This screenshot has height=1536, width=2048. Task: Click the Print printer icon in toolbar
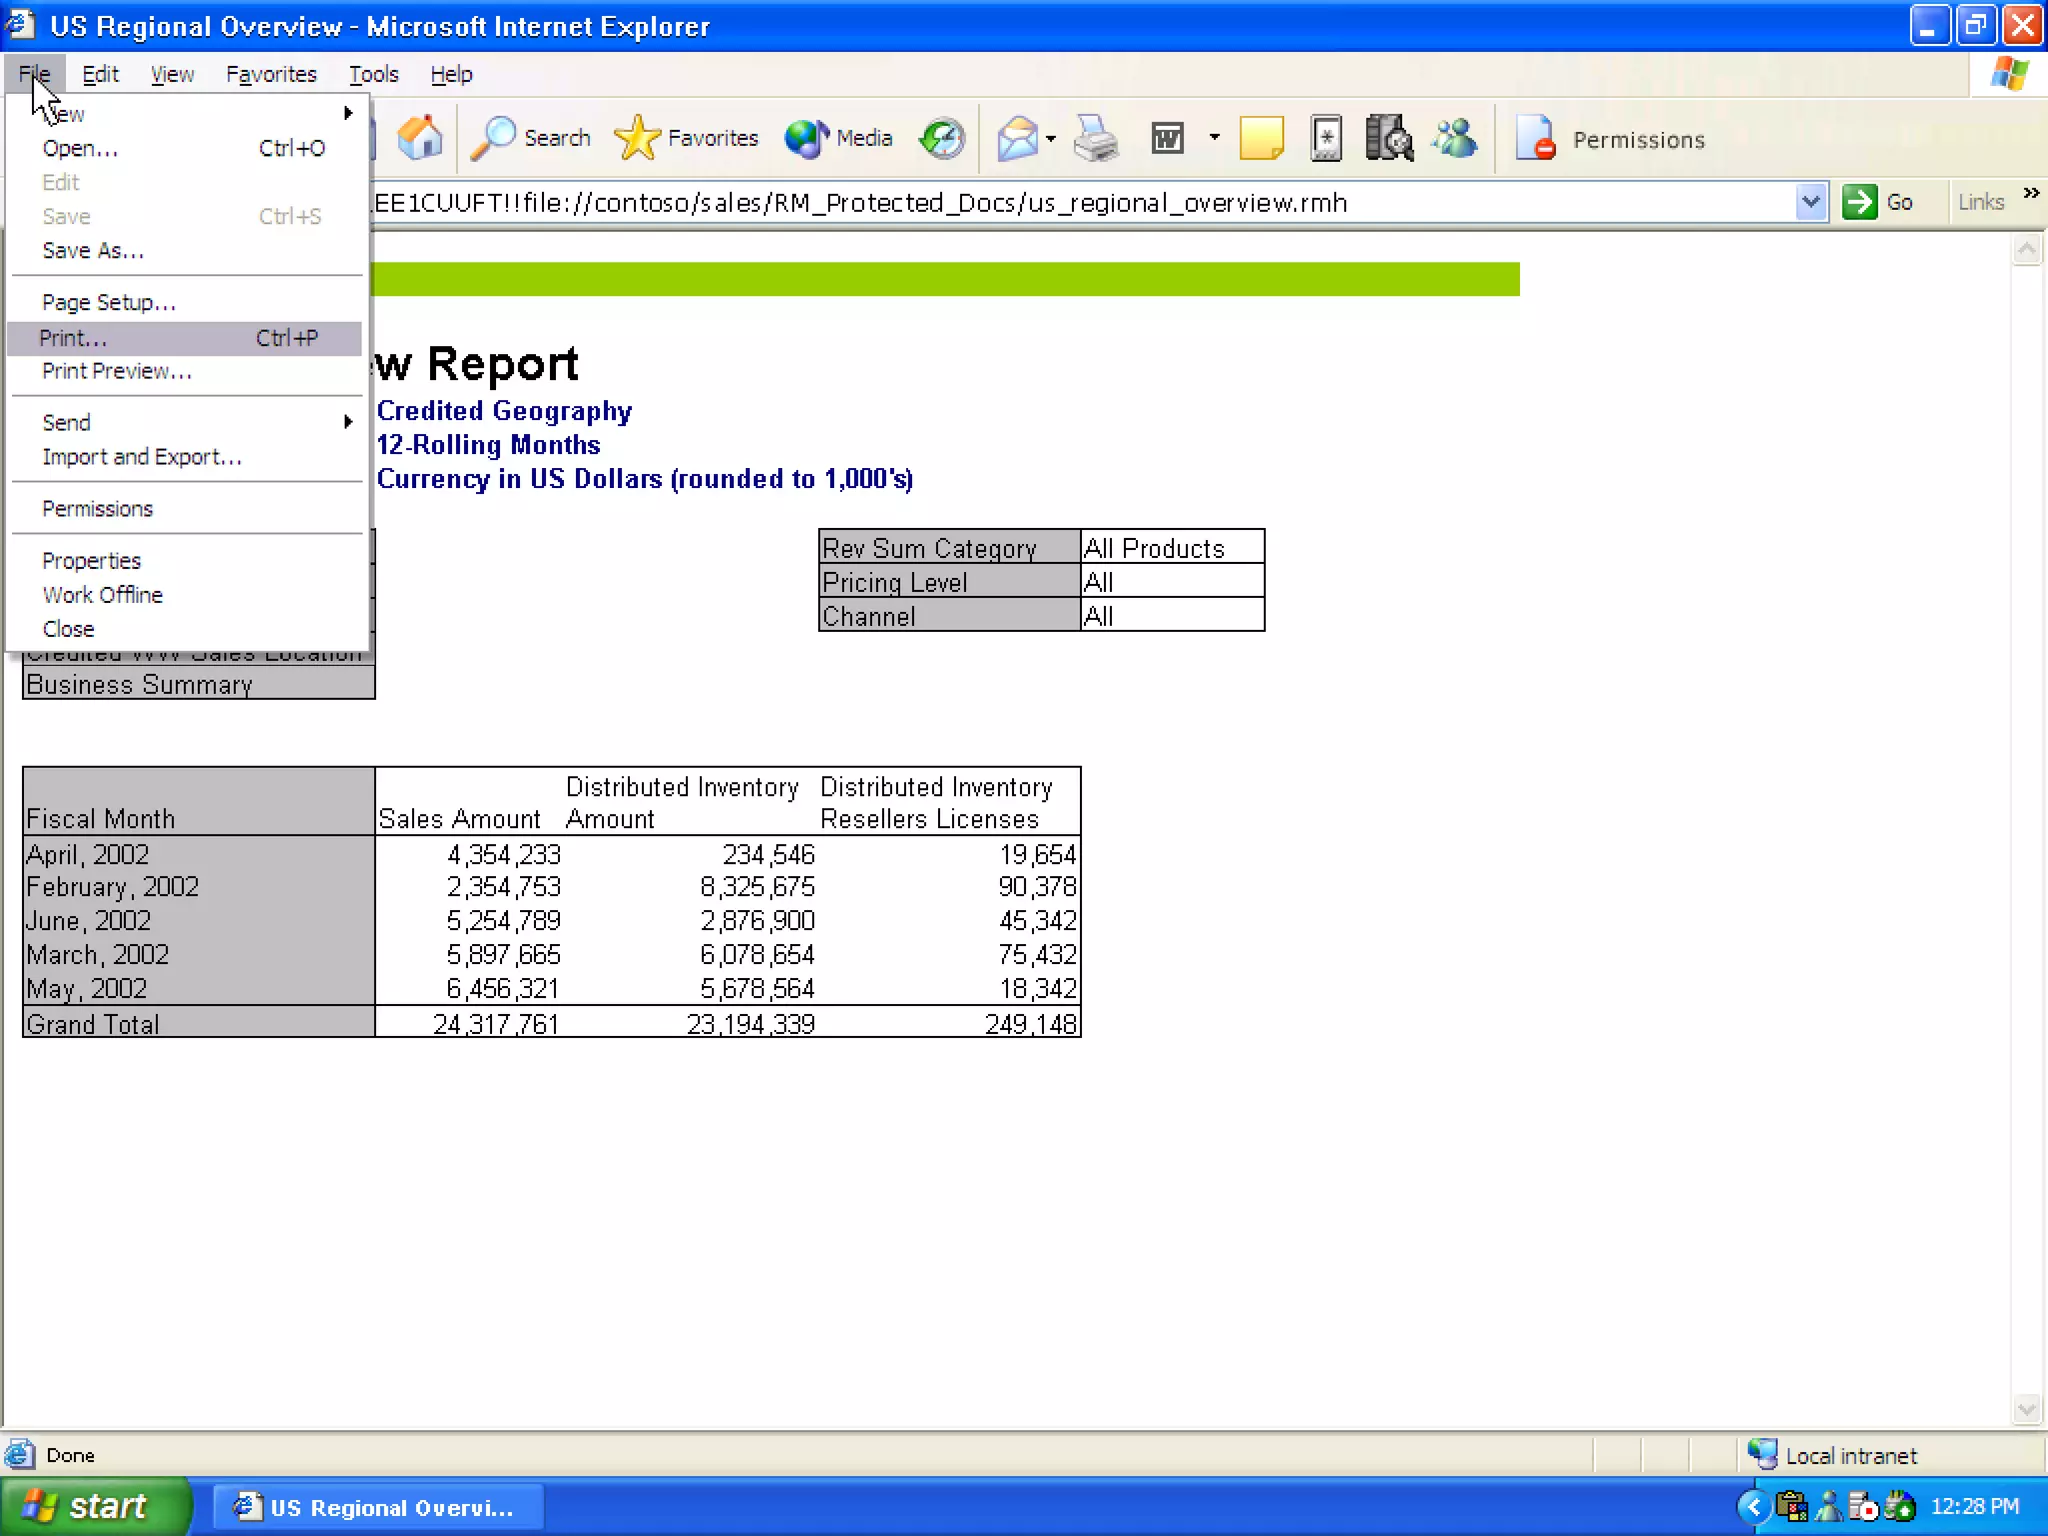pyautogui.click(x=1096, y=138)
